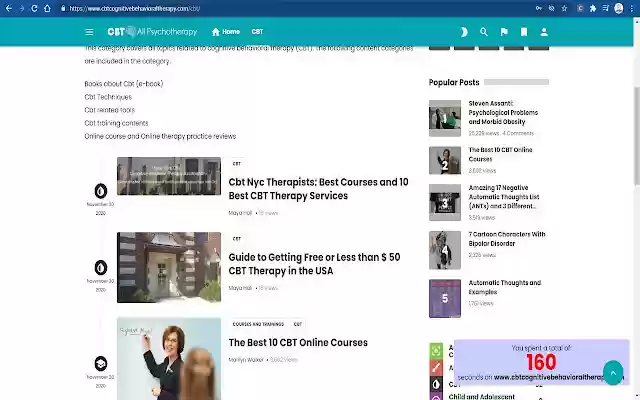
Task: Click popular post thumbnail number 2
Action: pyautogui.click(x=445, y=160)
